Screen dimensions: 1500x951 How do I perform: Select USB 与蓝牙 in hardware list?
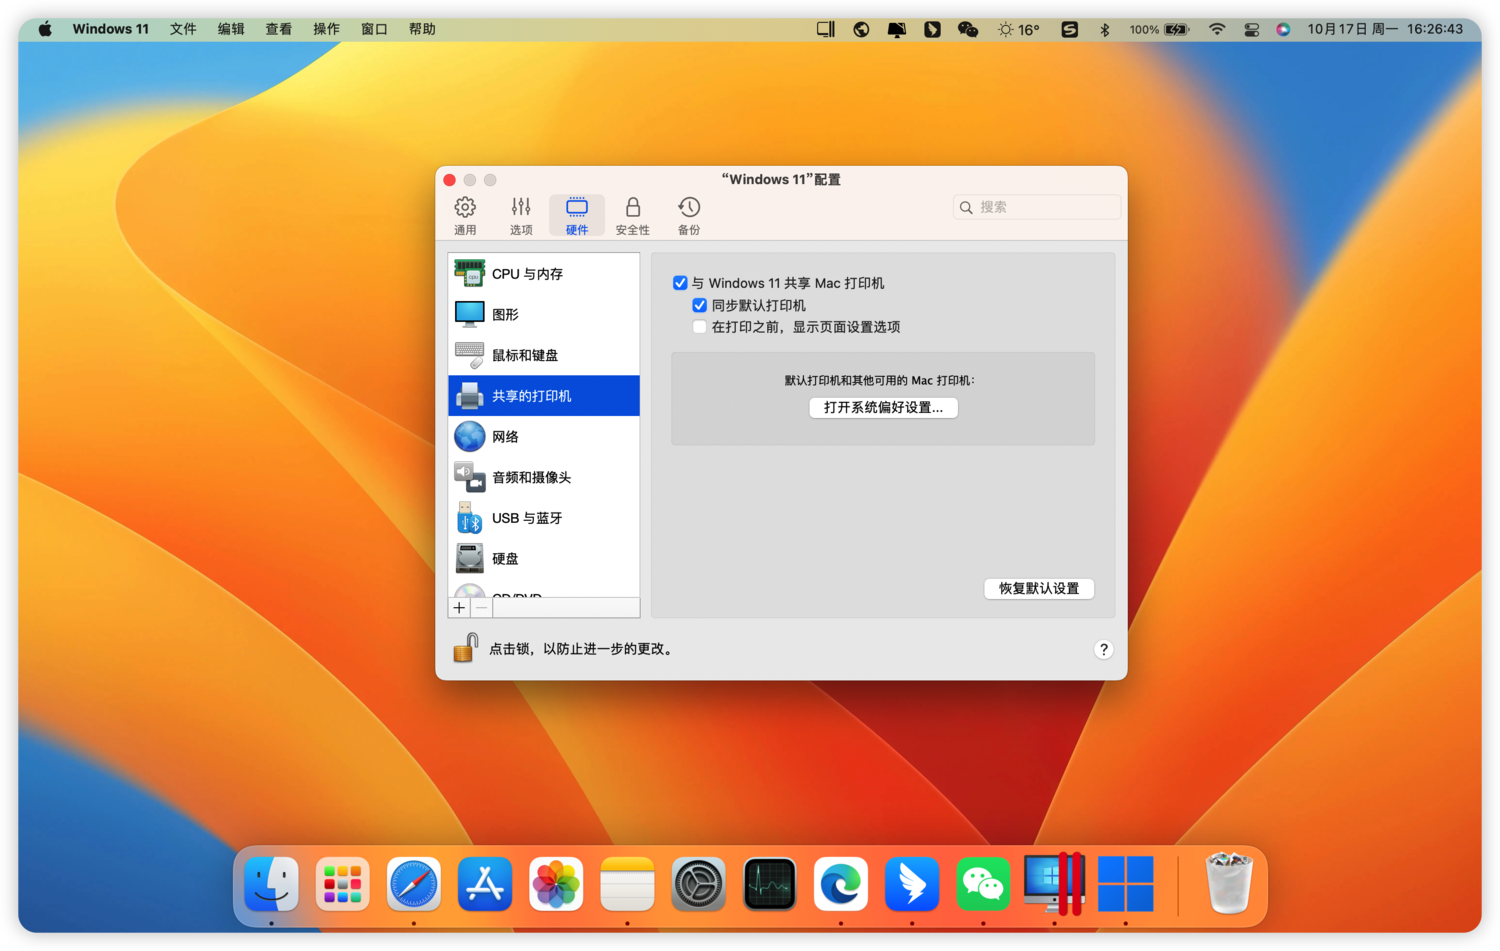point(544,518)
